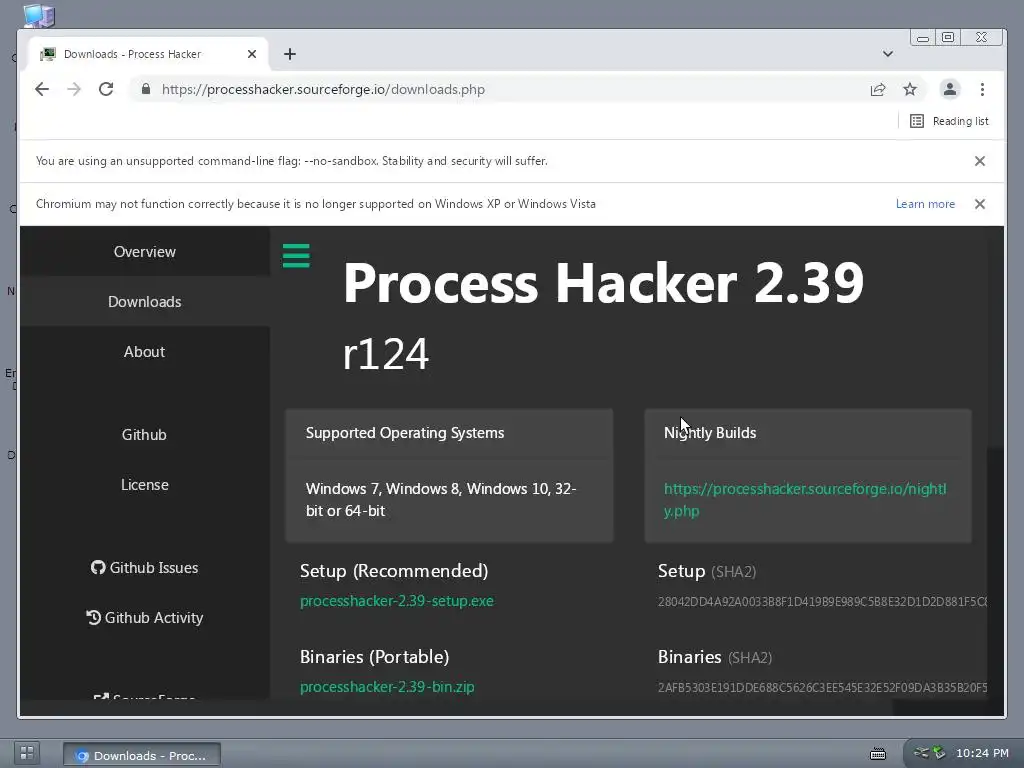The height and width of the screenshot is (768, 1024).
Task: Share this page via the share icon
Action: click(878, 89)
